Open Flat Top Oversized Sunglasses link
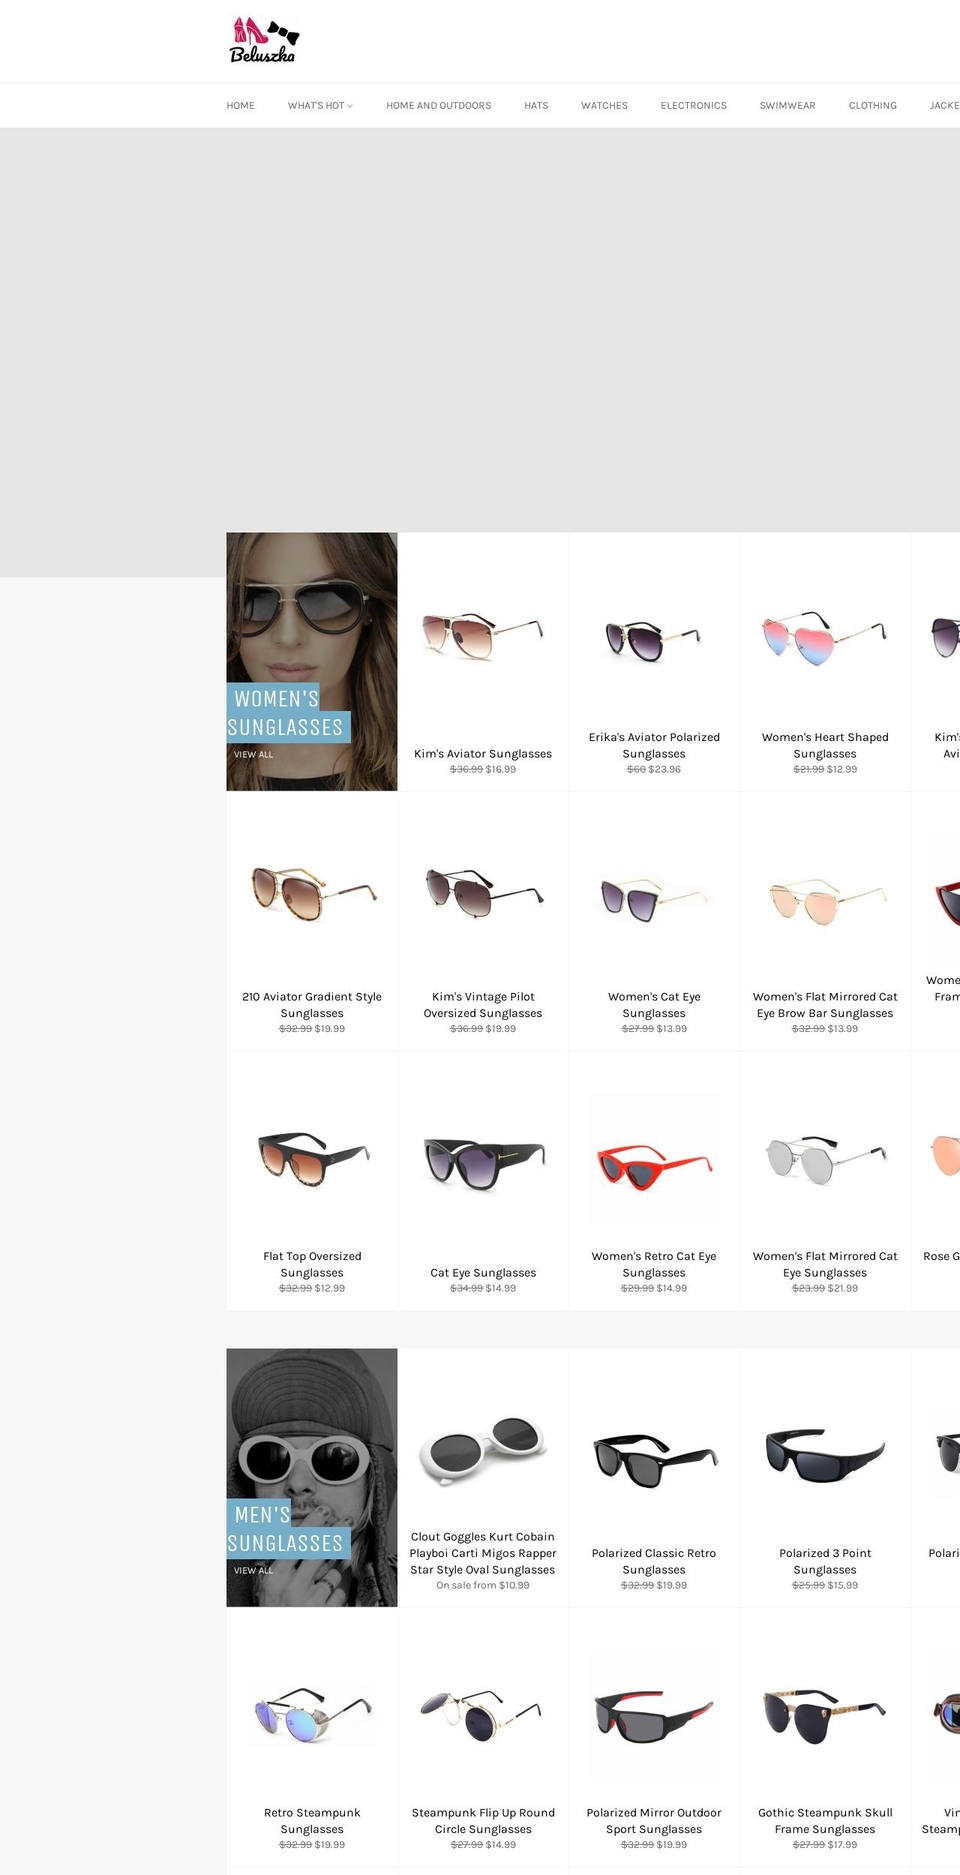The width and height of the screenshot is (960, 1875). 312,1264
